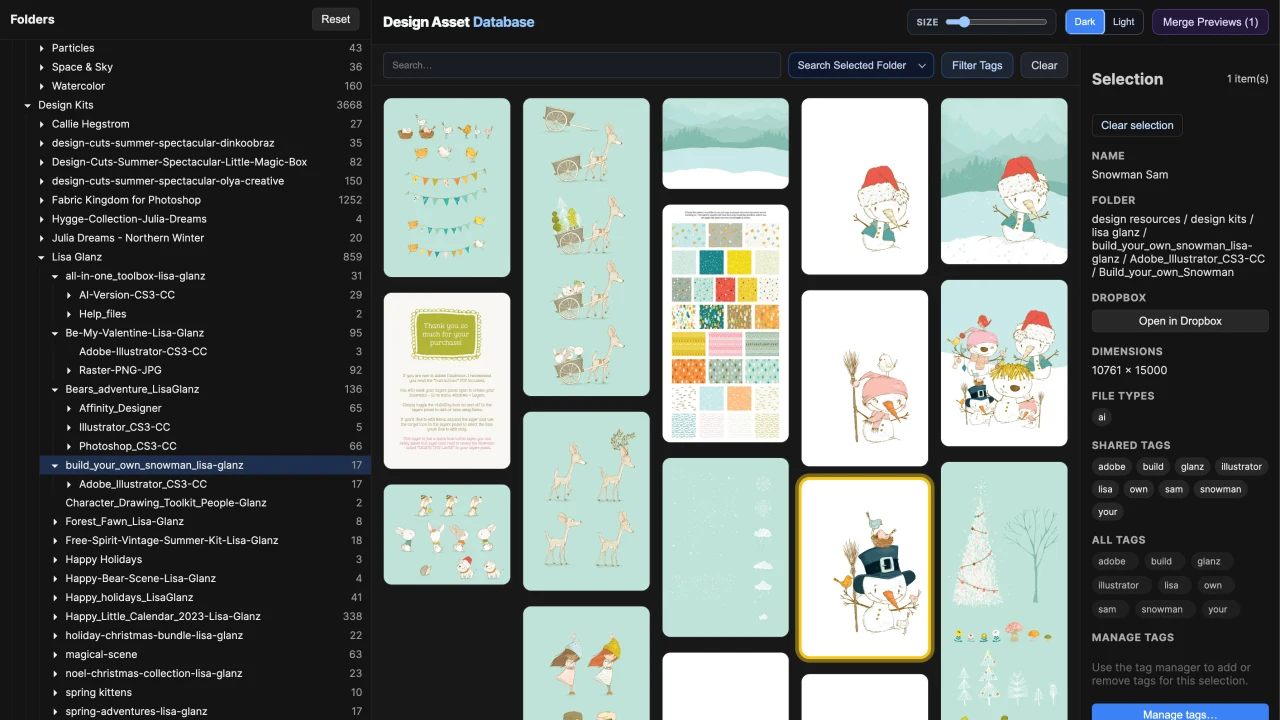This screenshot has height=720, width=1280.
Task: Click the Manage tags… button
Action: pyautogui.click(x=1180, y=714)
